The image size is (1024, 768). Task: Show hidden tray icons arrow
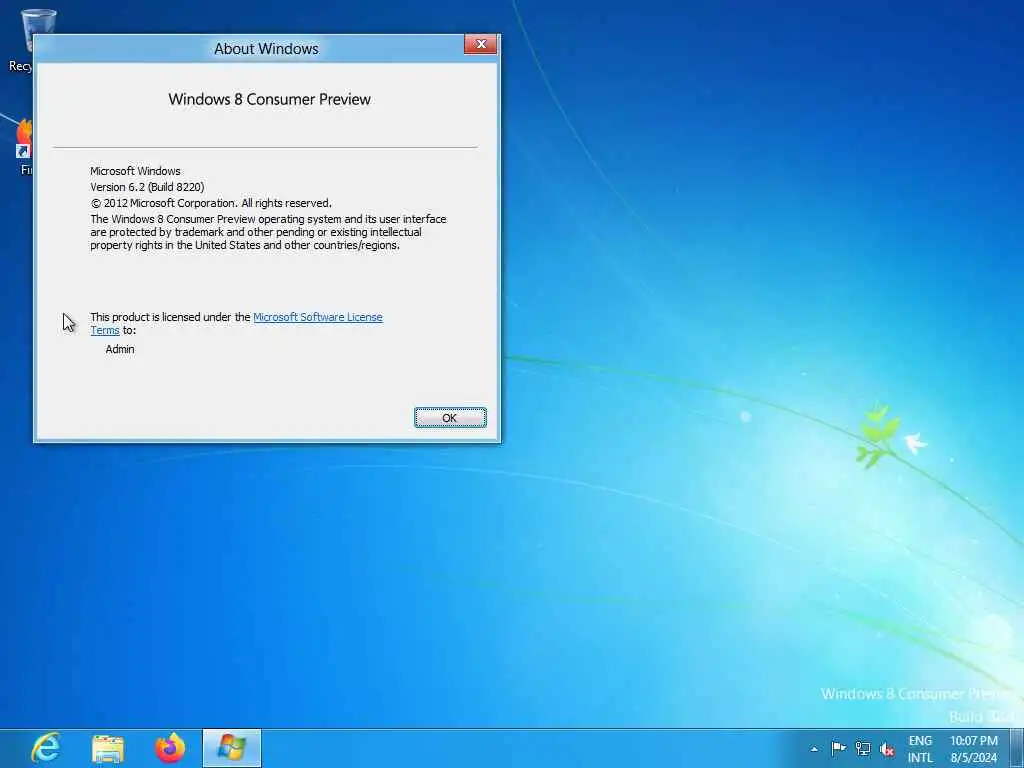(x=814, y=749)
